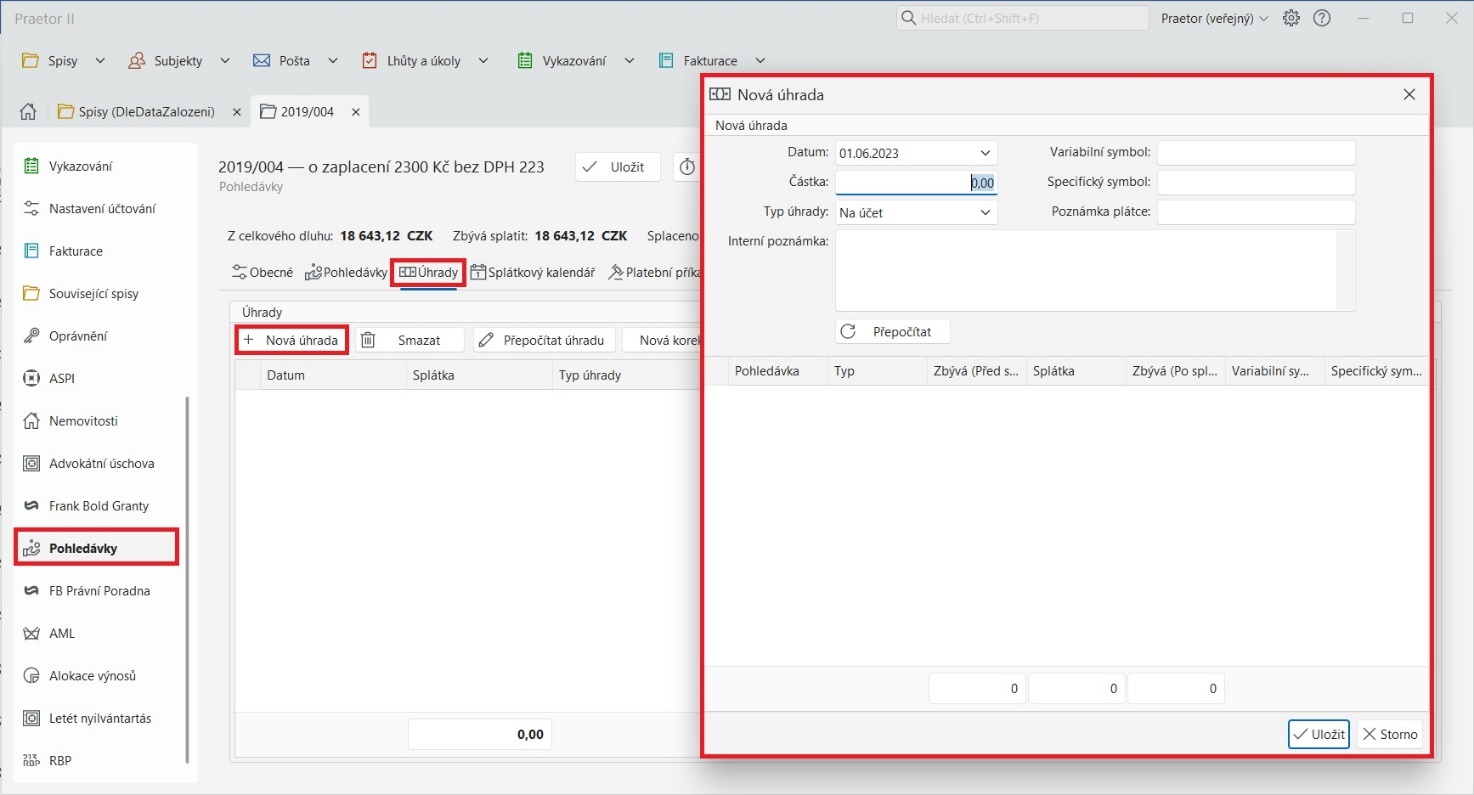Viewport: 1474px width, 795px height.
Task: Click into the Variabilní symbol field
Action: (x=1255, y=153)
